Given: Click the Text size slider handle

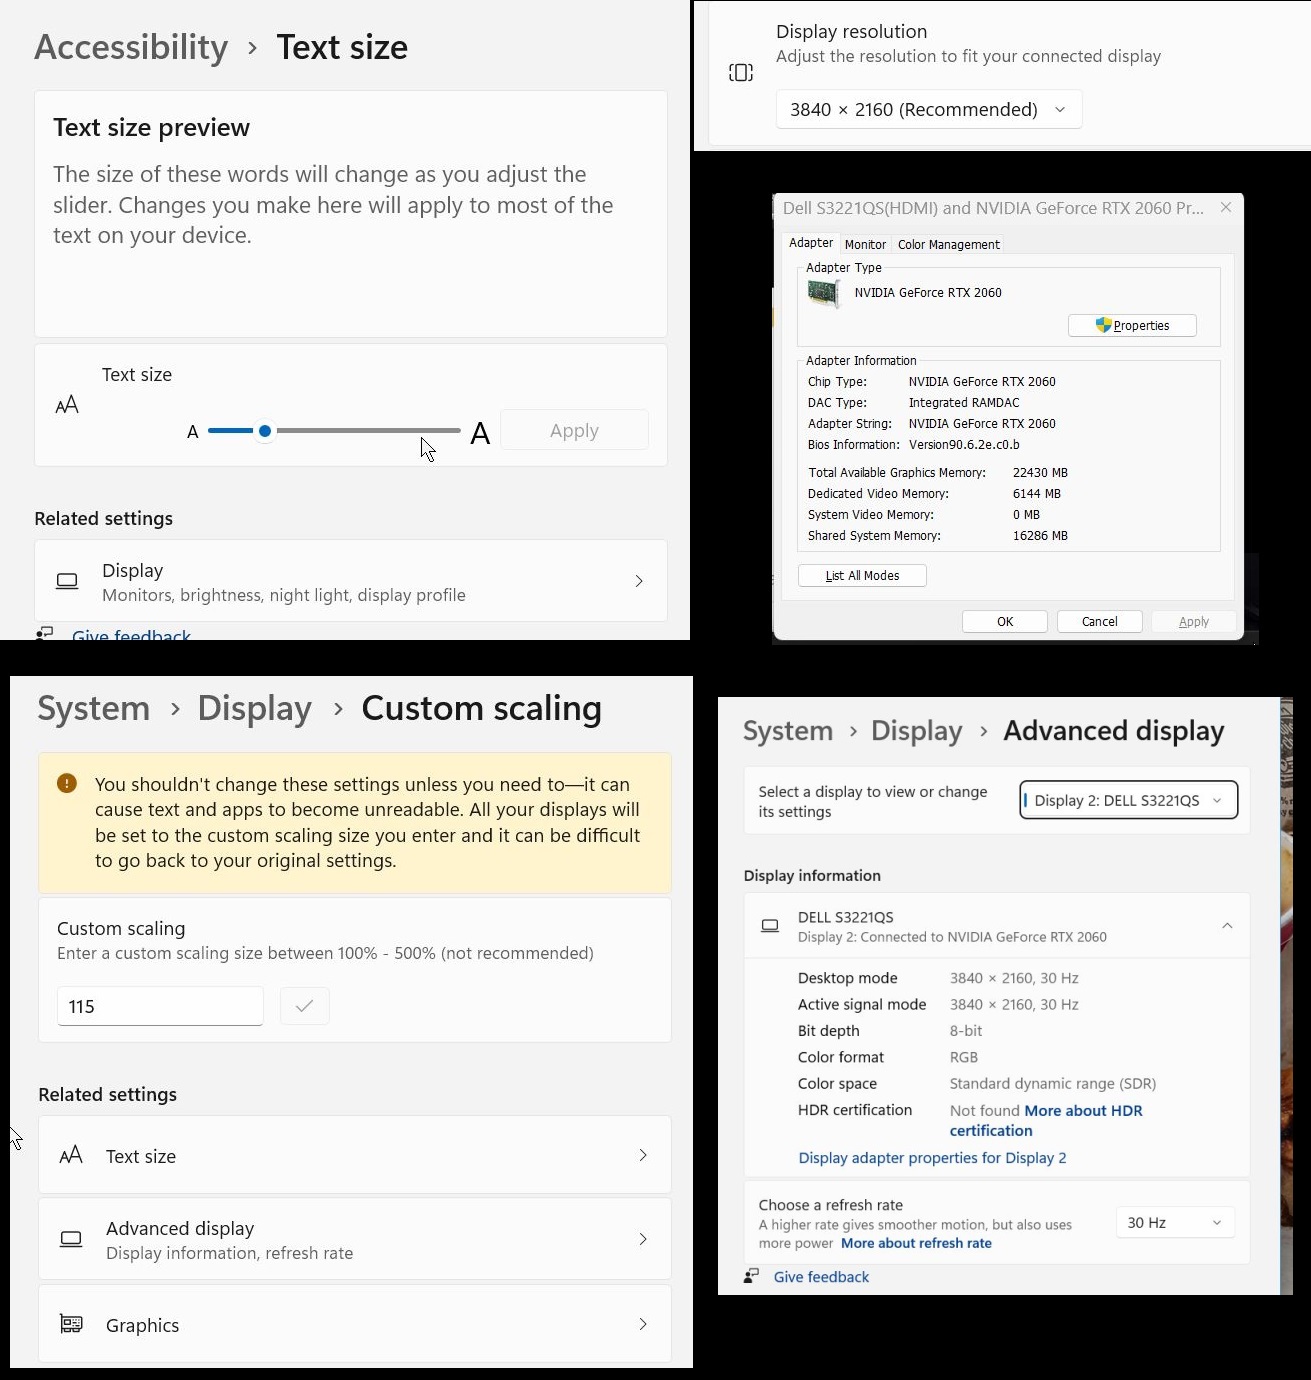Looking at the screenshot, I should click(x=264, y=431).
